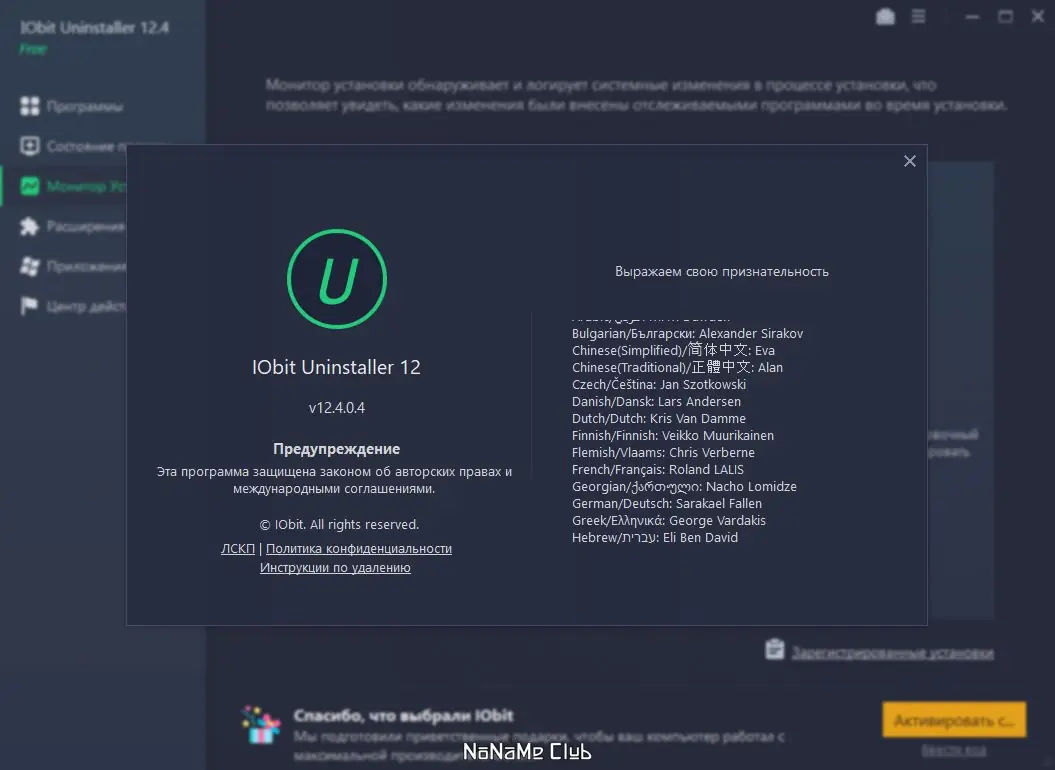Click the v12.4.0.4 version text
Viewport: 1055px width, 770px height.
click(336, 408)
